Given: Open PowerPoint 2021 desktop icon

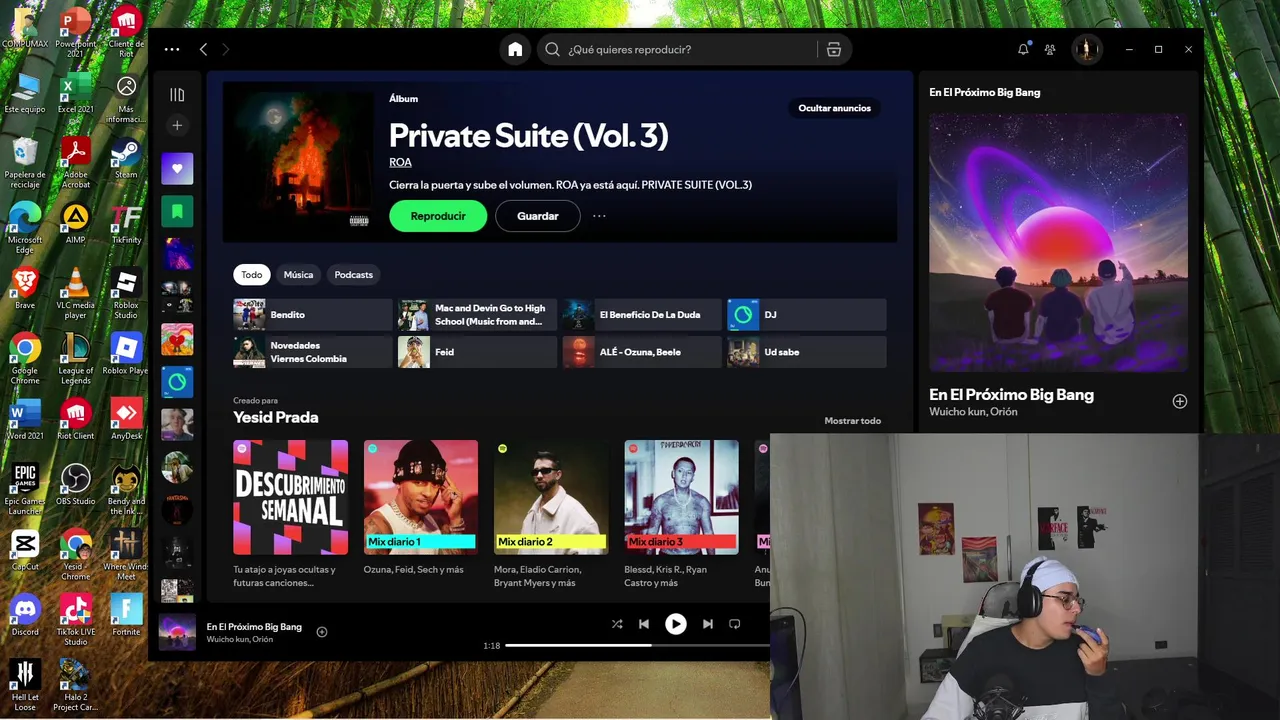Looking at the screenshot, I should [76, 32].
